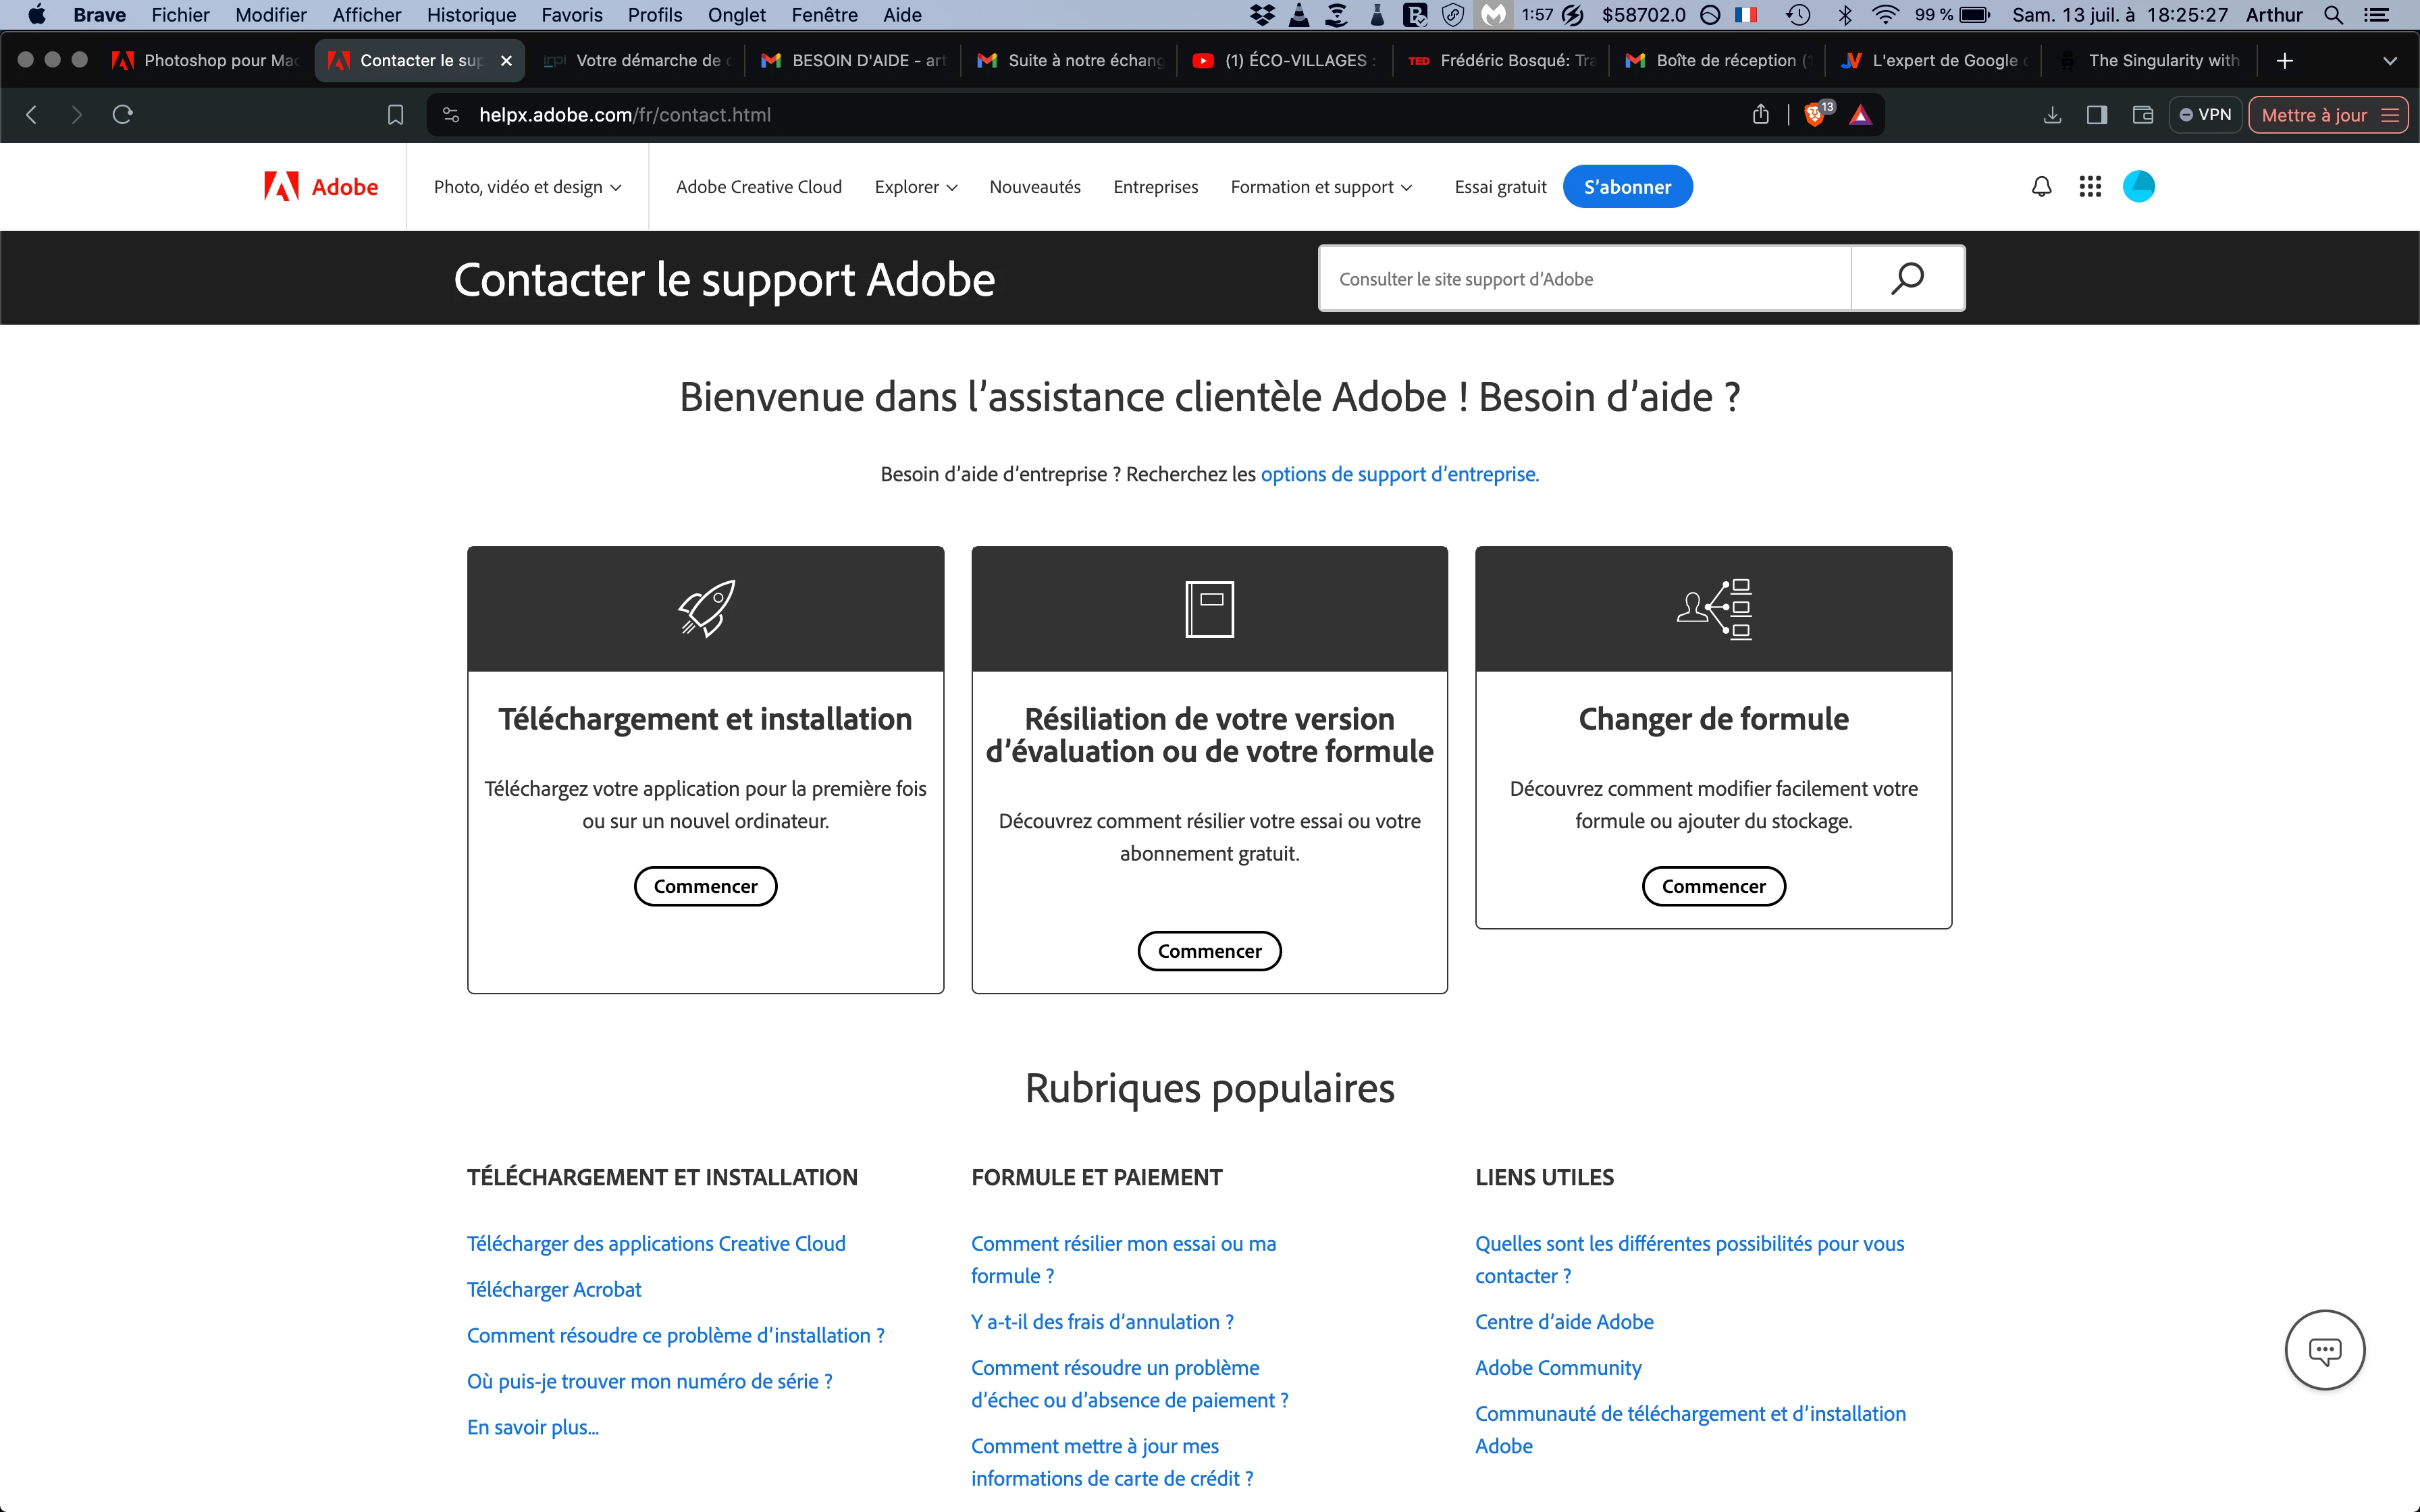
Task: Open the chat assistant bubble icon
Action: (x=2324, y=1350)
